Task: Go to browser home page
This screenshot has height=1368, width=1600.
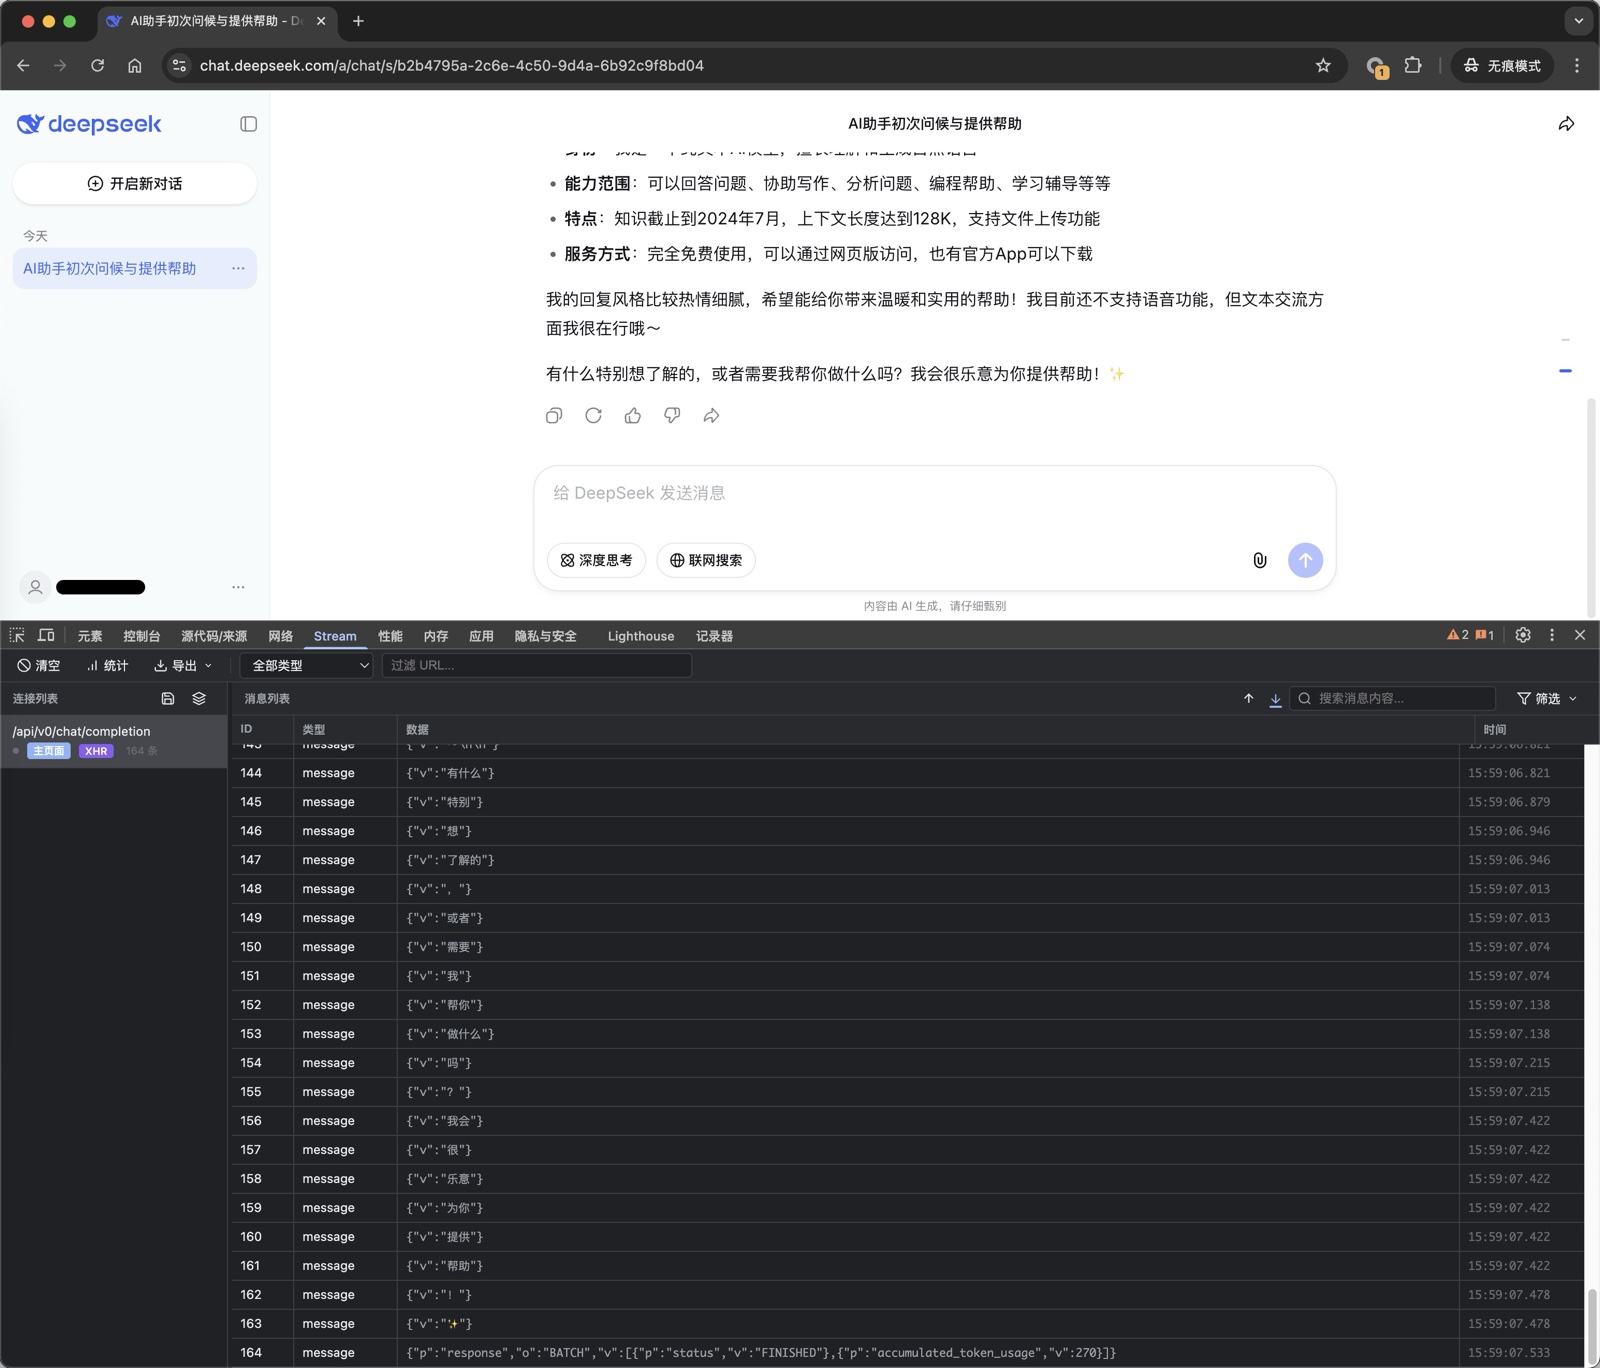Action: click(x=134, y=65)
